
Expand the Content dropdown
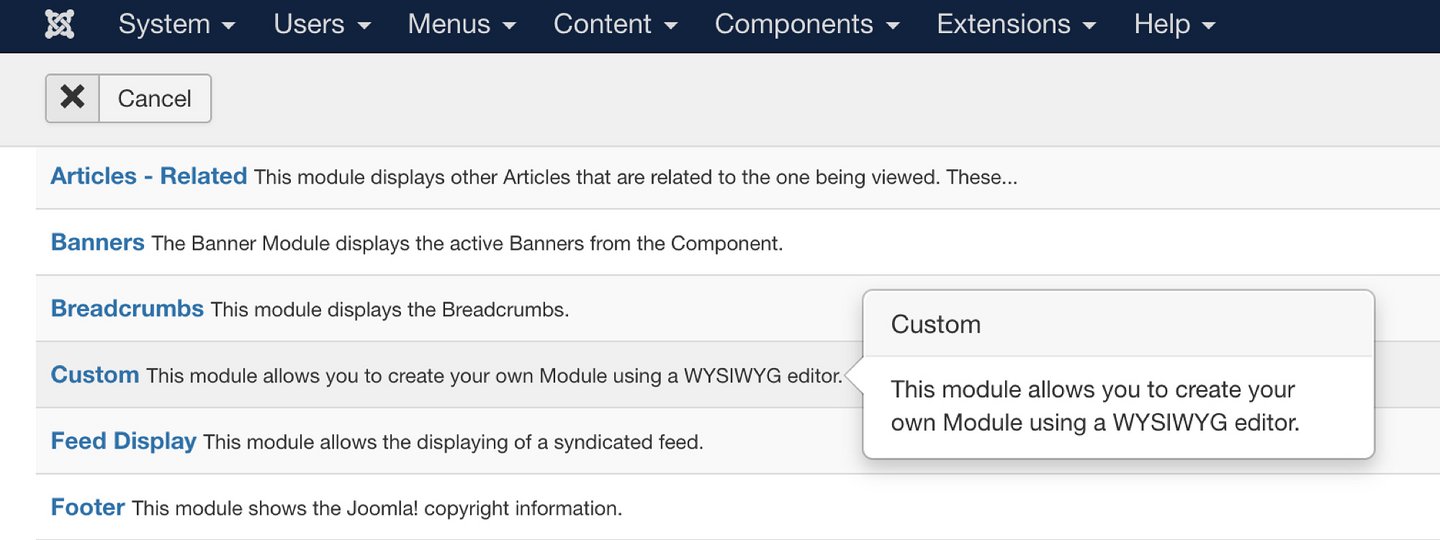pyautogui.click(x=615, y=24)
